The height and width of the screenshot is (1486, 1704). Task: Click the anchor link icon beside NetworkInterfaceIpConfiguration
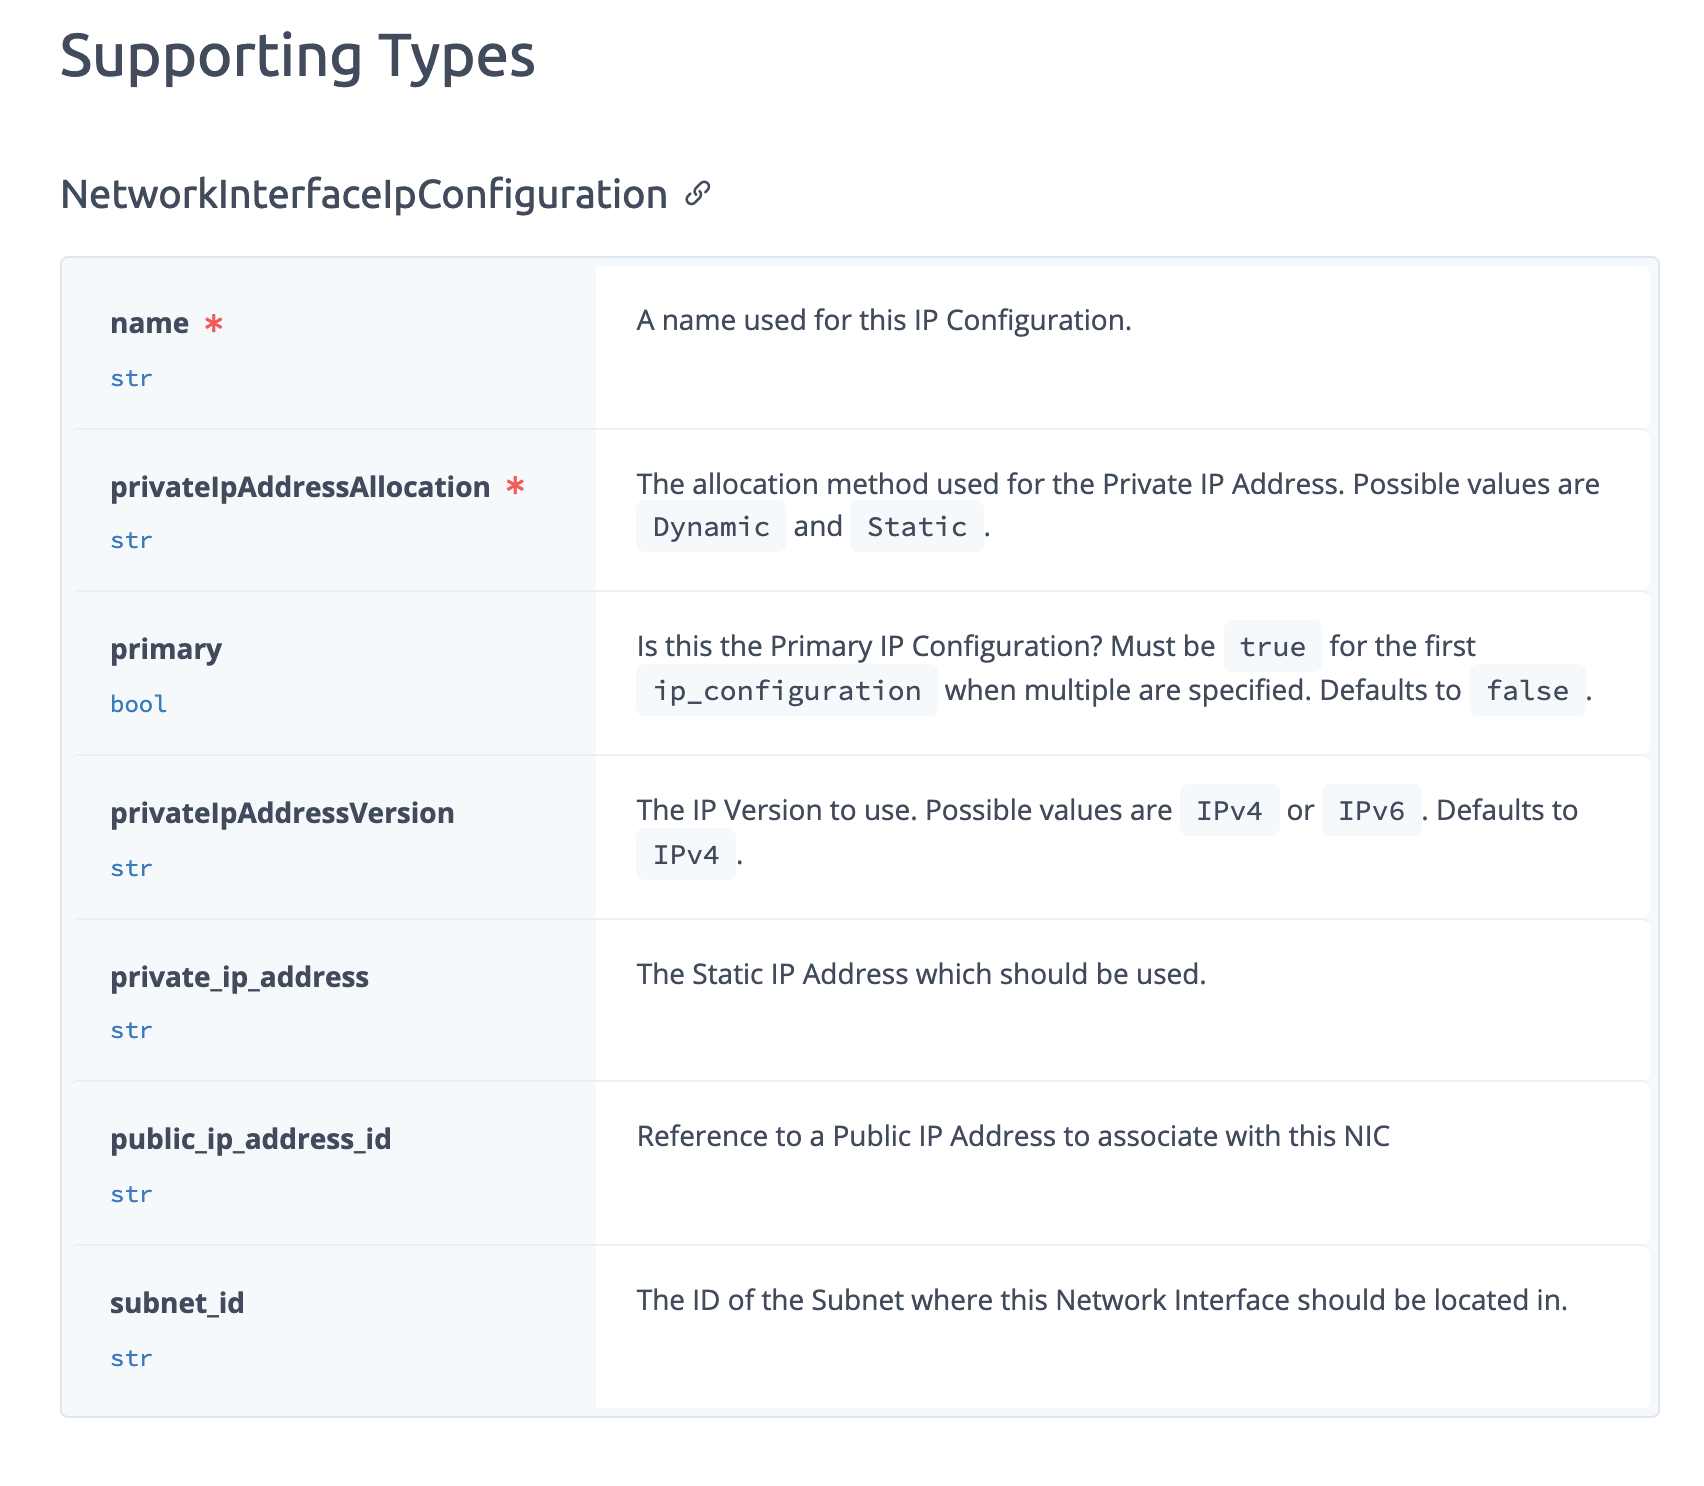click(697, 193)
